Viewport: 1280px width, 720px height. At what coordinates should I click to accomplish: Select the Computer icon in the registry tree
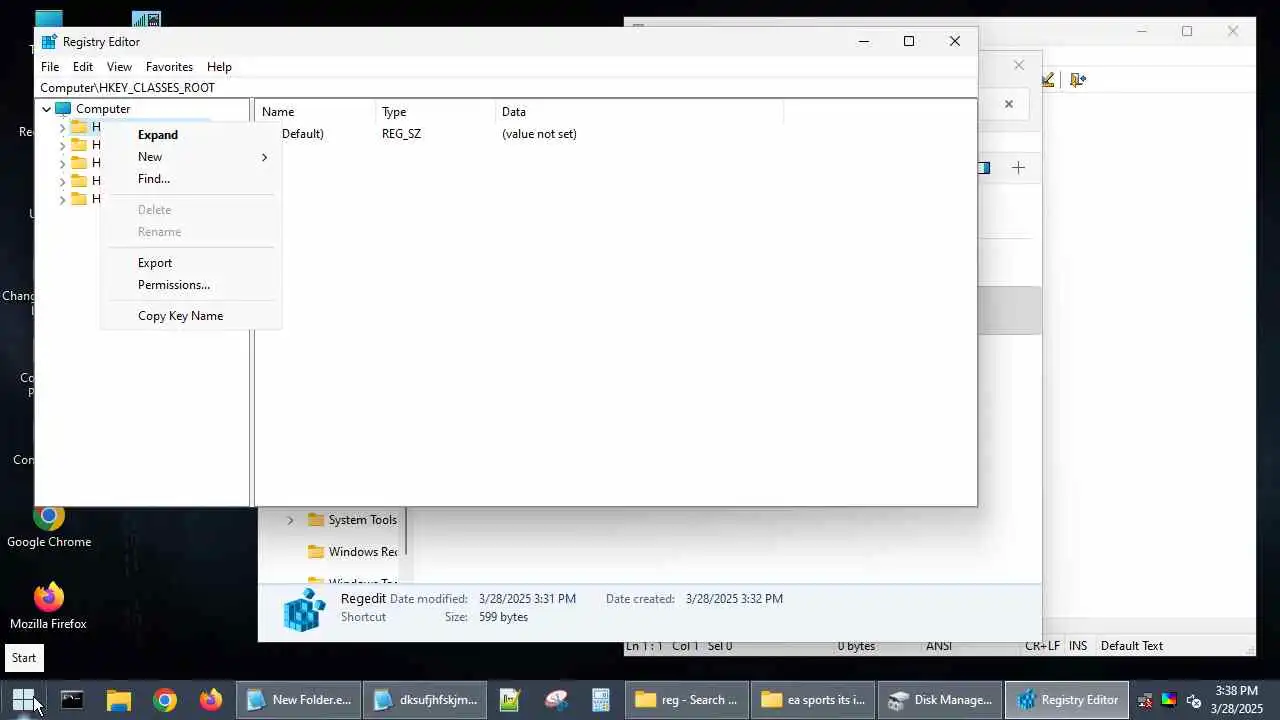(x=63, y=109)
